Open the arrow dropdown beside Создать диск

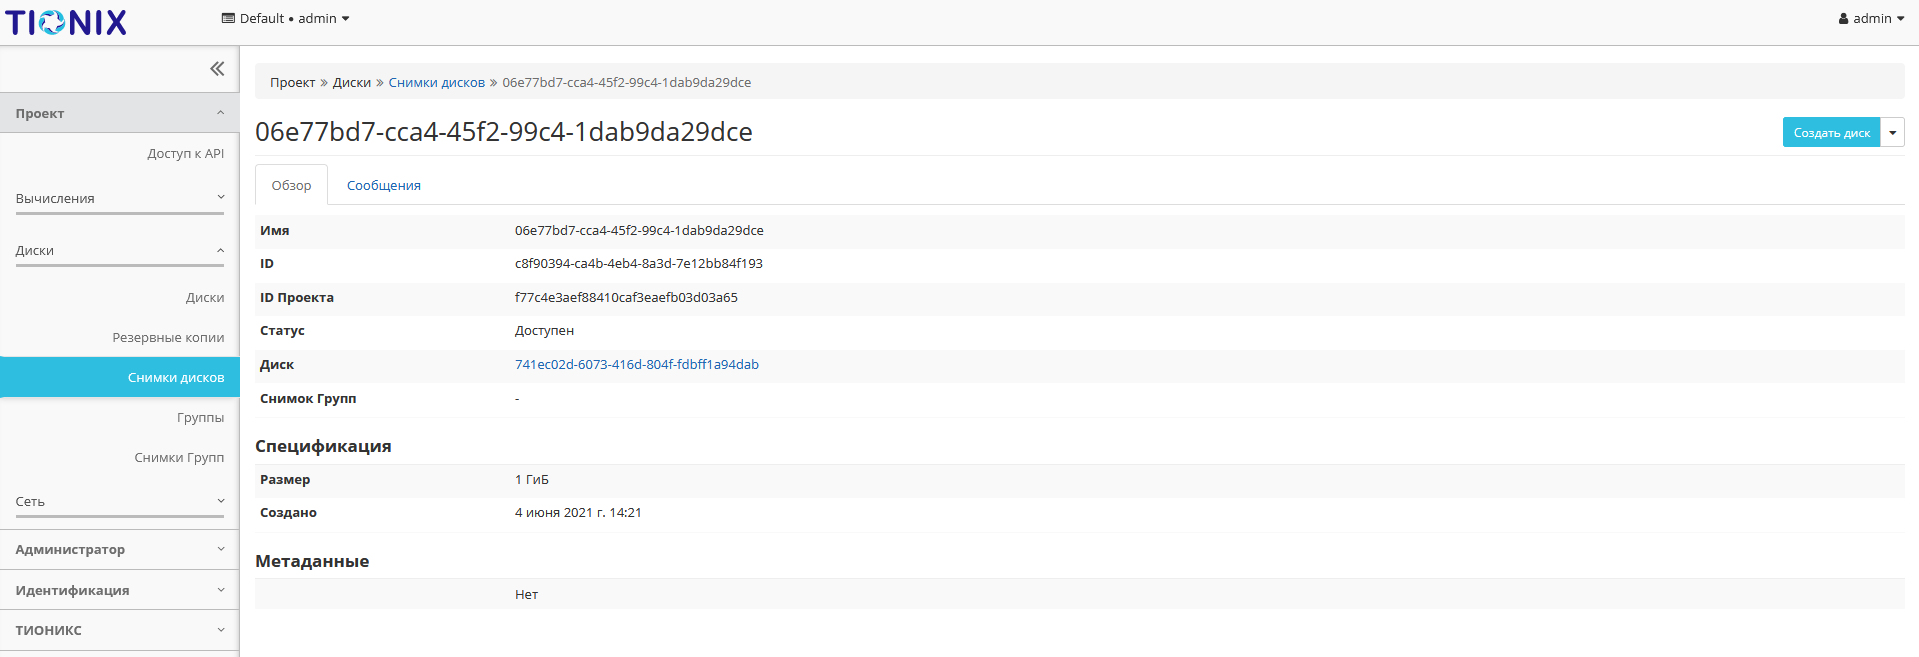tap(1892, 133)
